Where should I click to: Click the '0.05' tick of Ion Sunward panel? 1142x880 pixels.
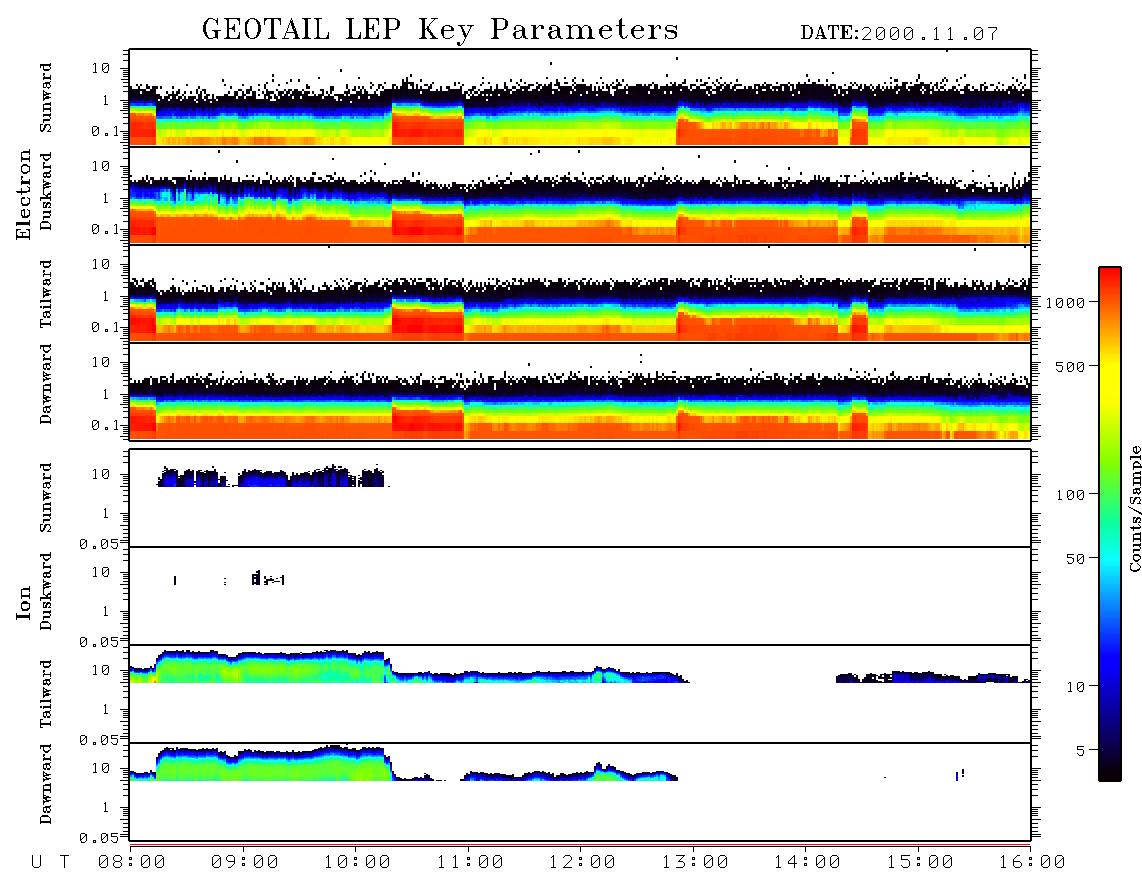99,543
